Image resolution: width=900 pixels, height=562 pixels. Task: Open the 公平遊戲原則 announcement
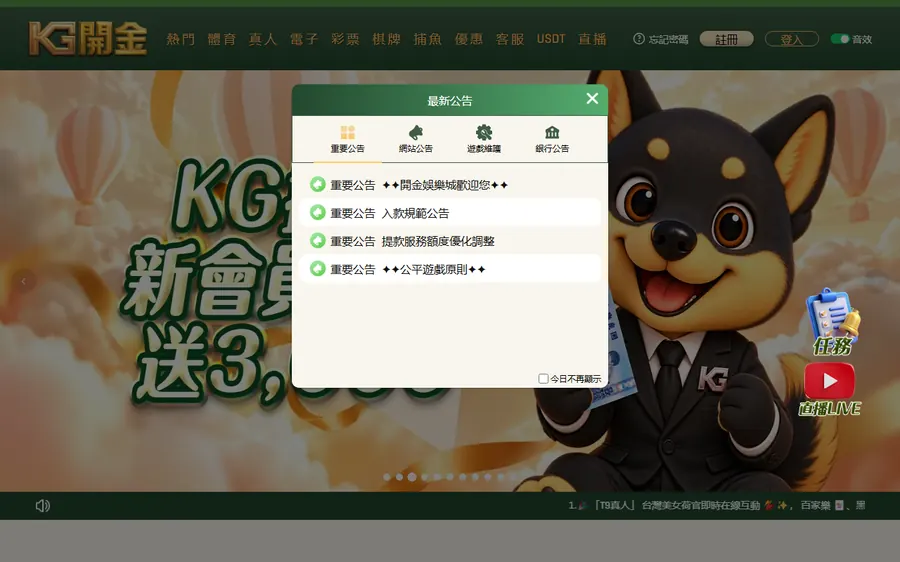tap(450, 269)
